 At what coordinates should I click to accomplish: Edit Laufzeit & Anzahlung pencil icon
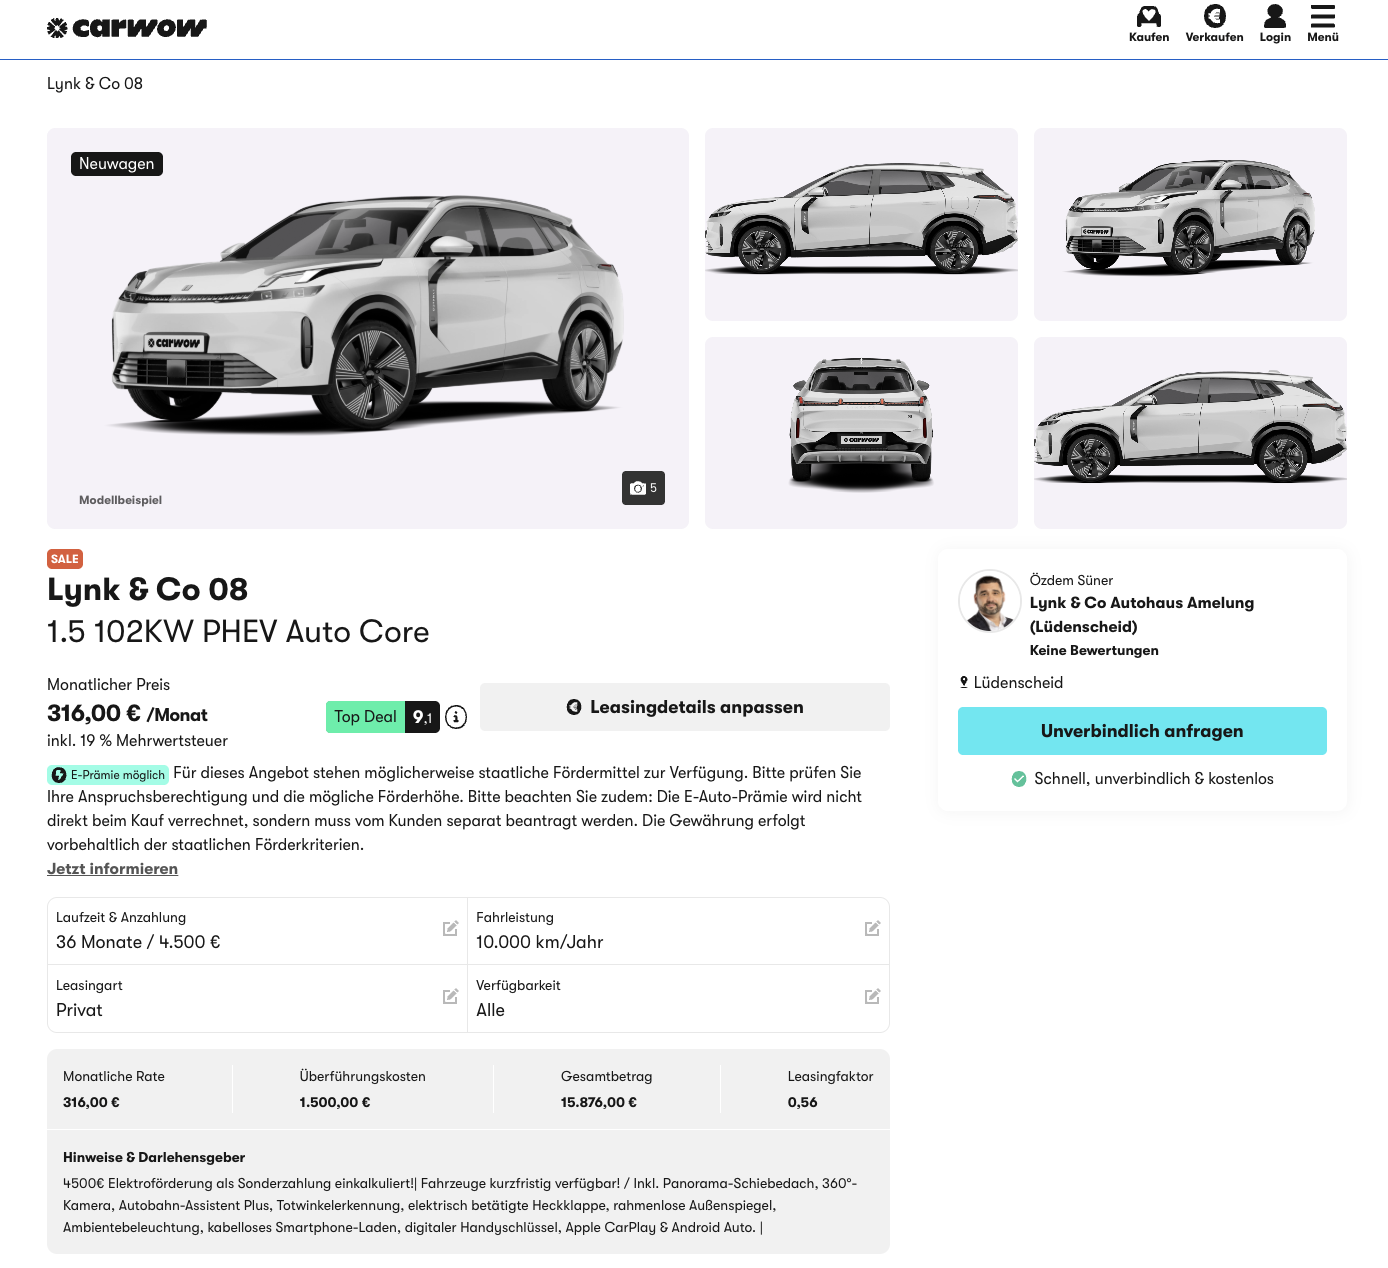pos(451,929)
